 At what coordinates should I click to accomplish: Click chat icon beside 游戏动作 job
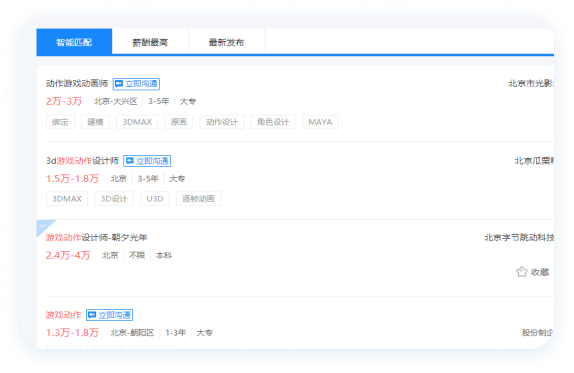[x=109, y=315]
